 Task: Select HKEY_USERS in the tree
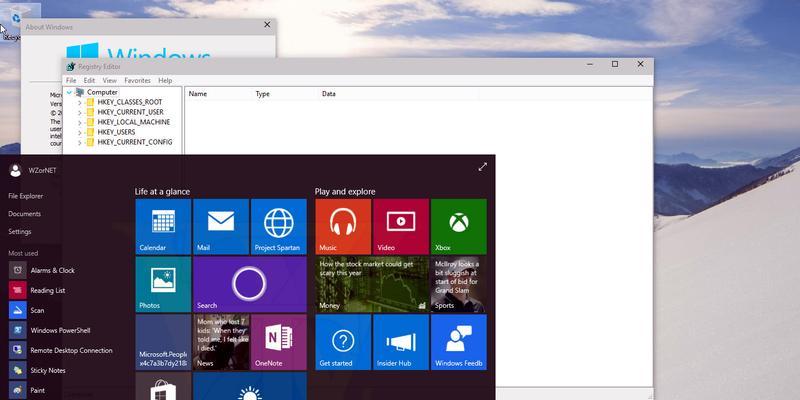point(116,132)
